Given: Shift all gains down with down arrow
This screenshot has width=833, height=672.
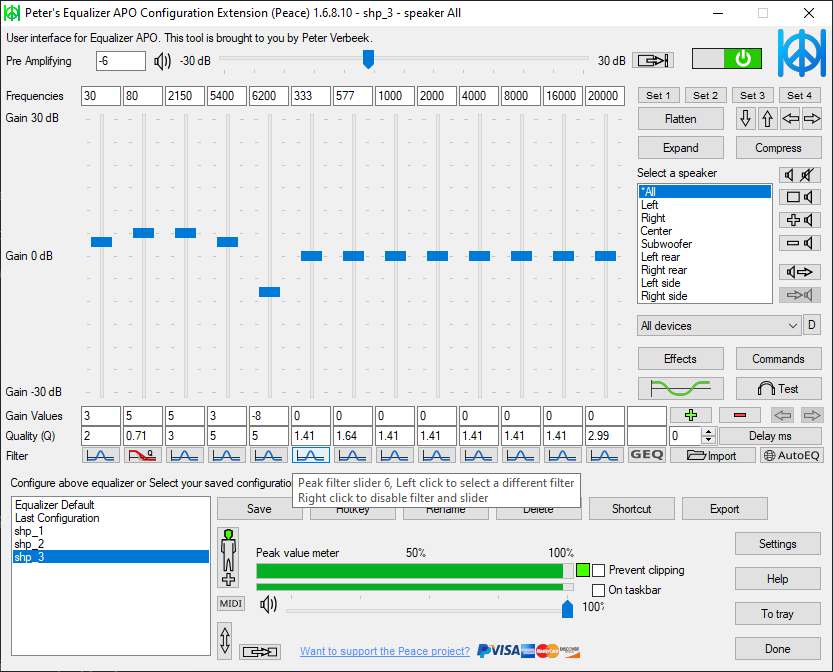Looking at the screenshot, I should click(745, 118).
